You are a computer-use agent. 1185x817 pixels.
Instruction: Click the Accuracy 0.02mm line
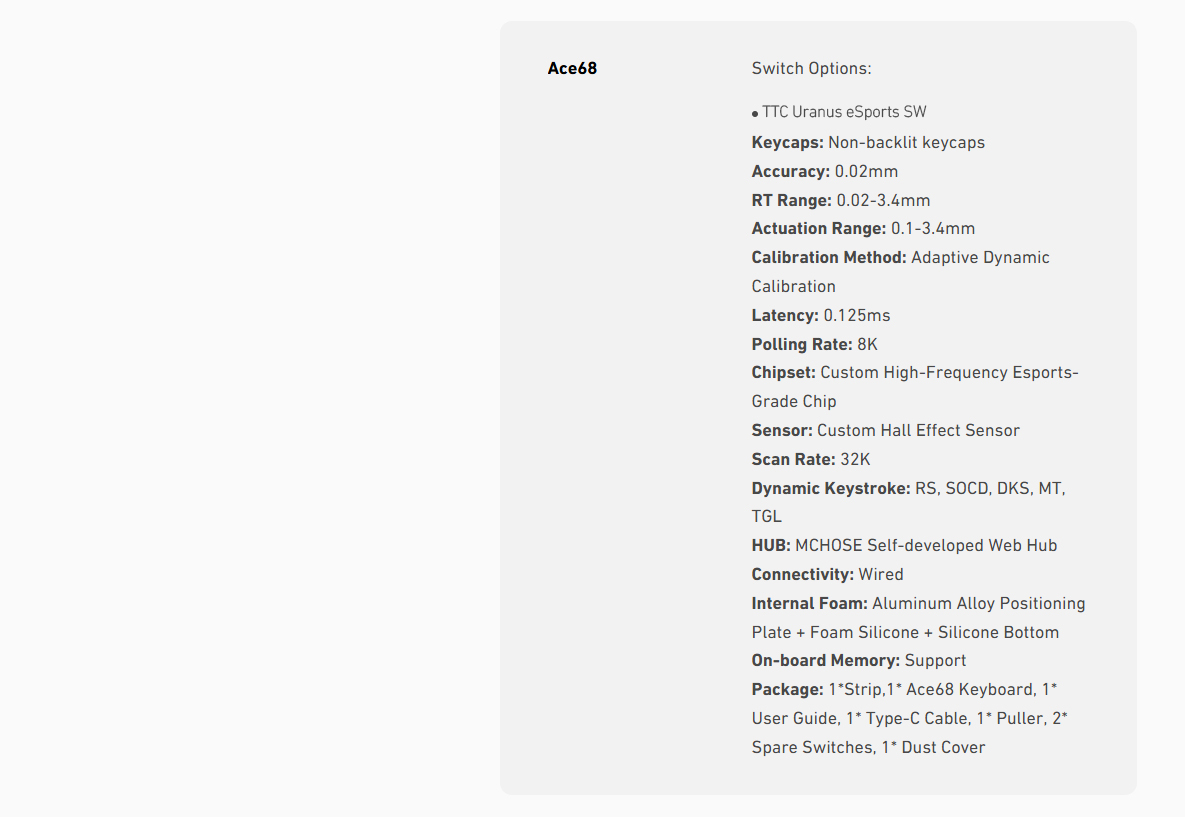[x=824, y=171]
